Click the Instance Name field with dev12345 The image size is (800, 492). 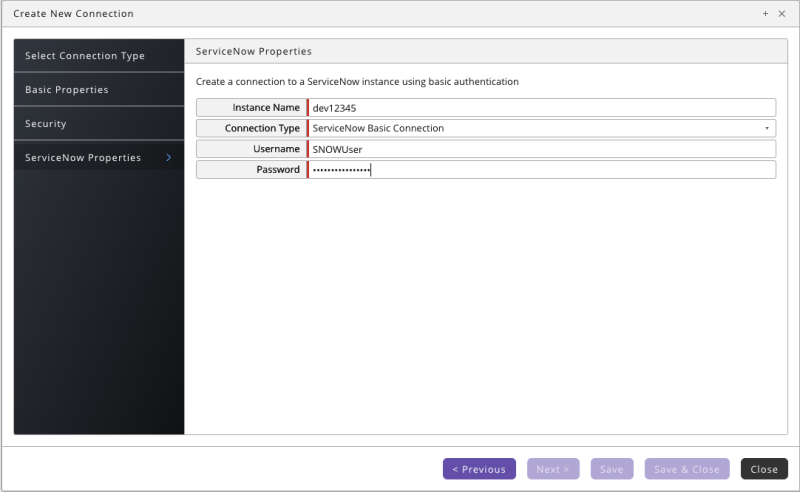pyautogui.click(x=542, y=108)
